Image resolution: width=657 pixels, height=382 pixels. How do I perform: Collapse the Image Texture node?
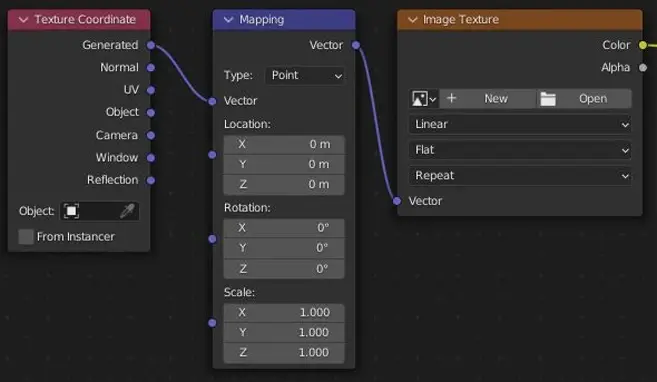413,20
